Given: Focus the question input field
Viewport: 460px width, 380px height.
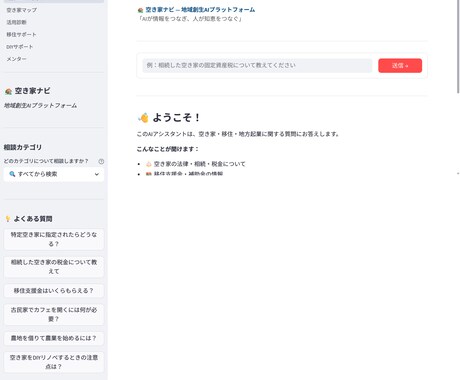Looking at the screenshot, I should (x=257, y=66).
